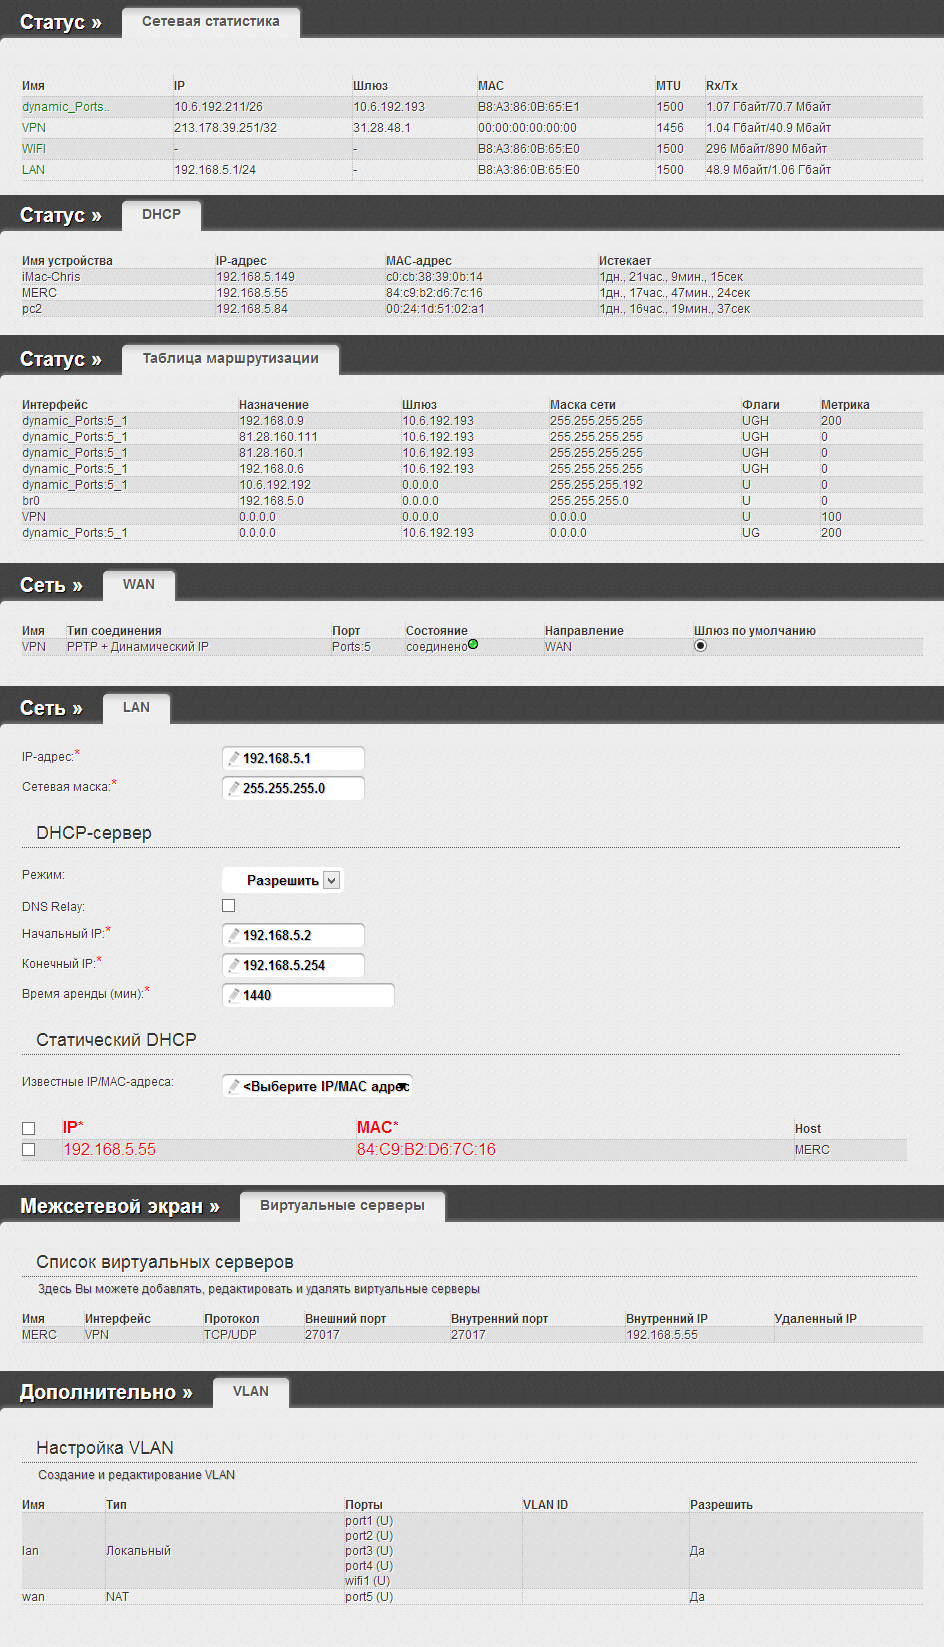
Task: Toggle the select-all static DHCP header checkbox
Action: click(x=29, y=1128)
